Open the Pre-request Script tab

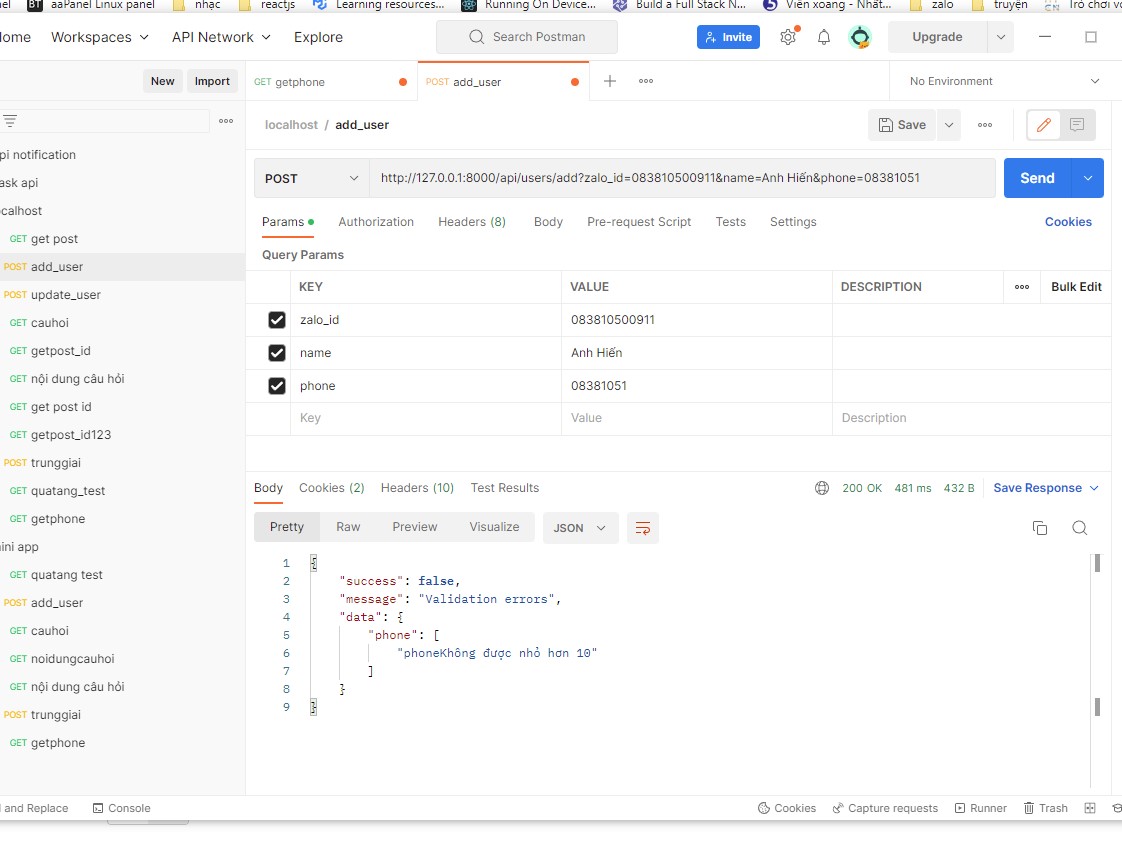[639, 222]
